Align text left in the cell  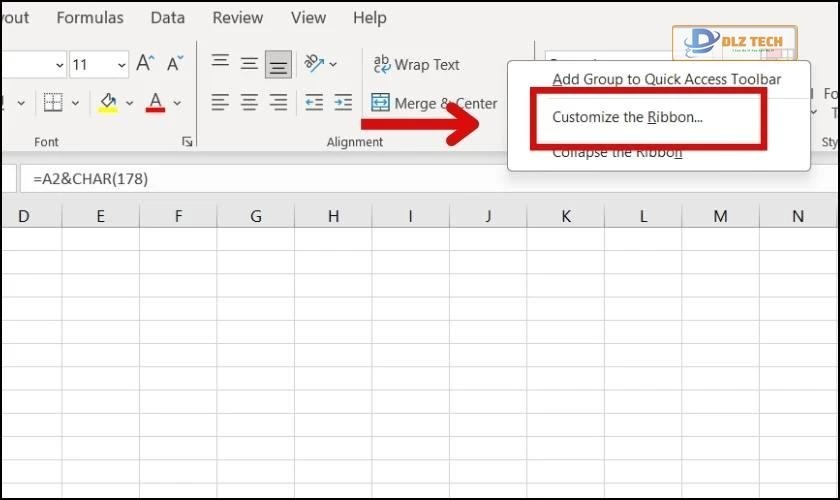tap(220, 103)
